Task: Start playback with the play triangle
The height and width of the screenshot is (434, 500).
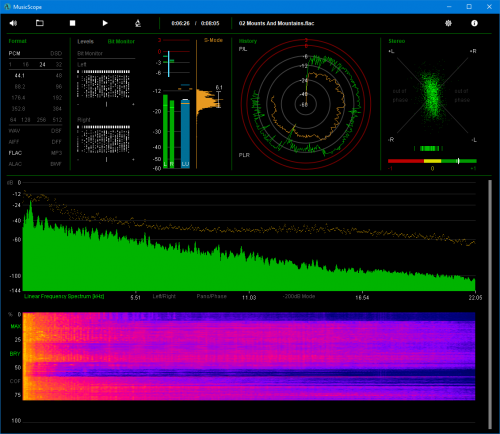Action: [x=105, y=23]
